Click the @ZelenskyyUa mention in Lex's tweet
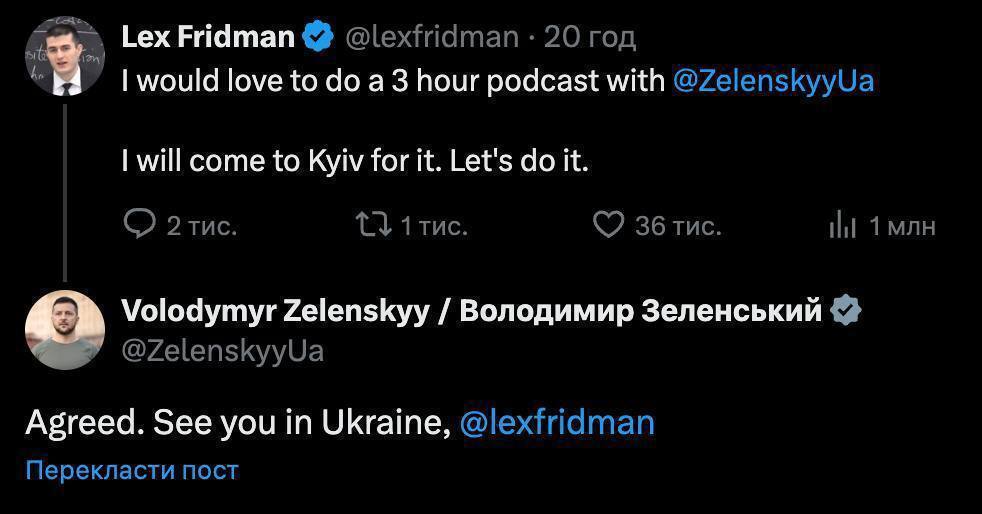 pyautogui.click(x=773, y=81)
